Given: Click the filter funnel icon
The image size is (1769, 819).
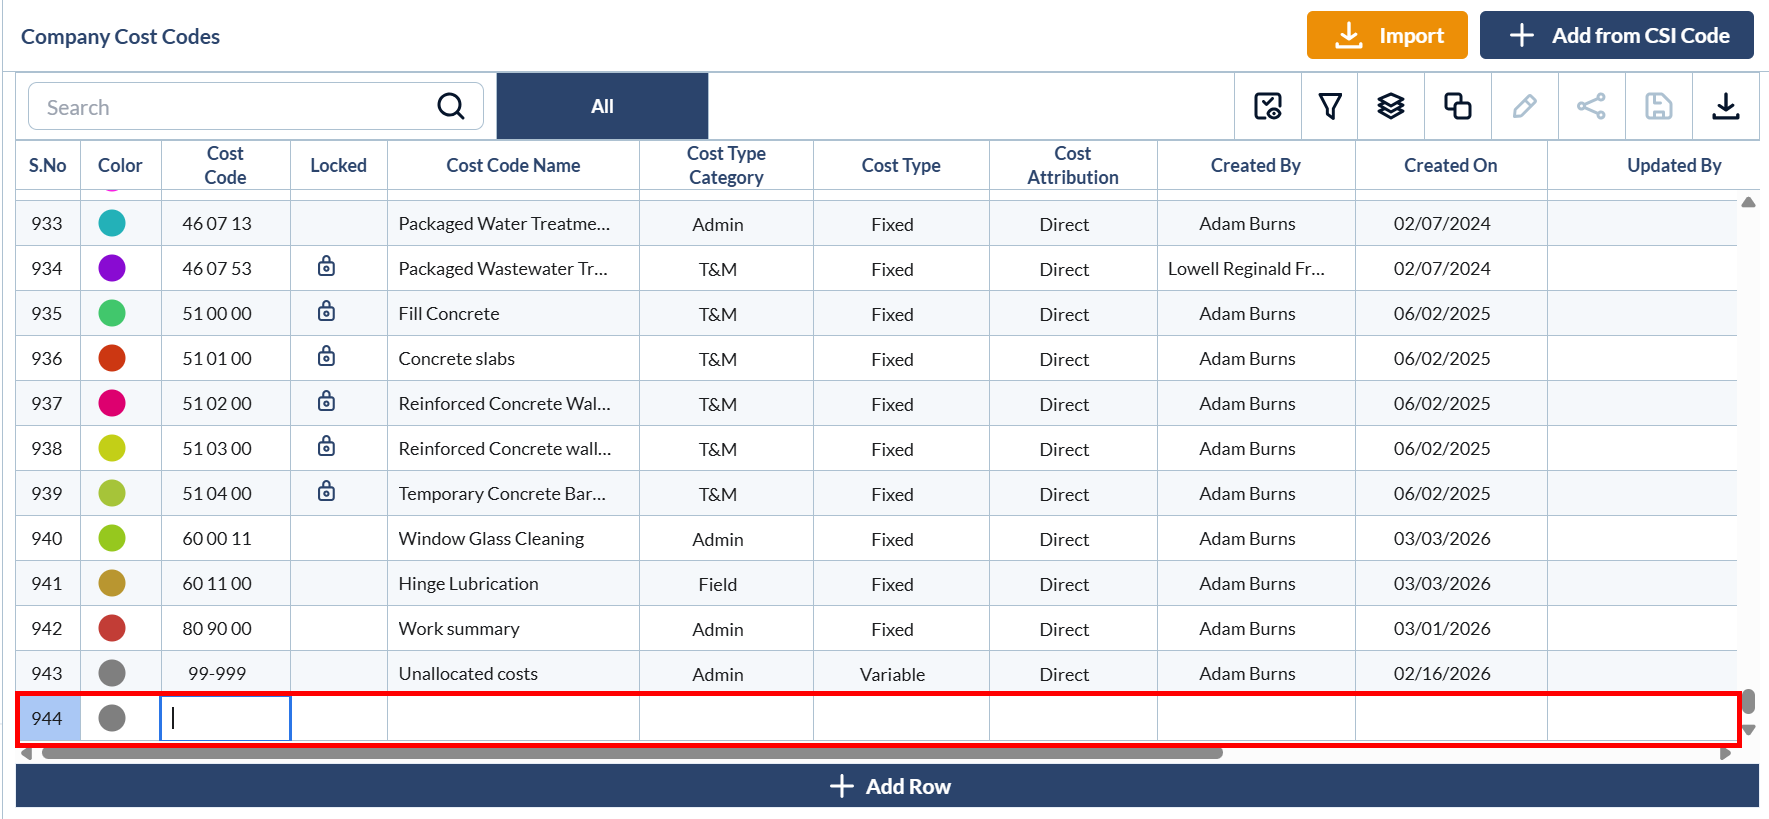Looking at the screenshot, I should 1330,106.
